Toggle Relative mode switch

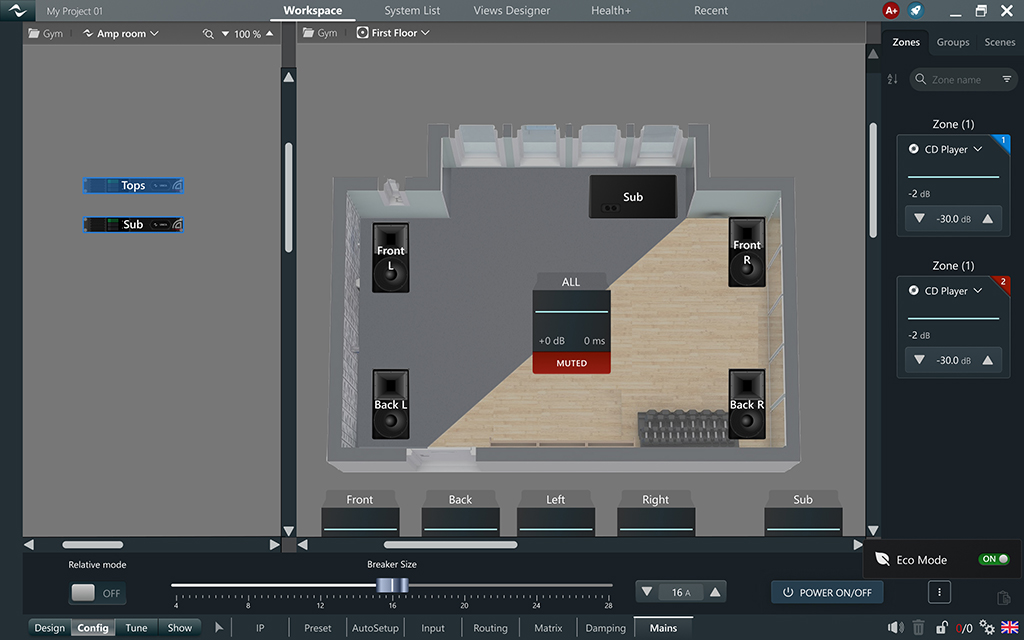click(x=97, y=593)
